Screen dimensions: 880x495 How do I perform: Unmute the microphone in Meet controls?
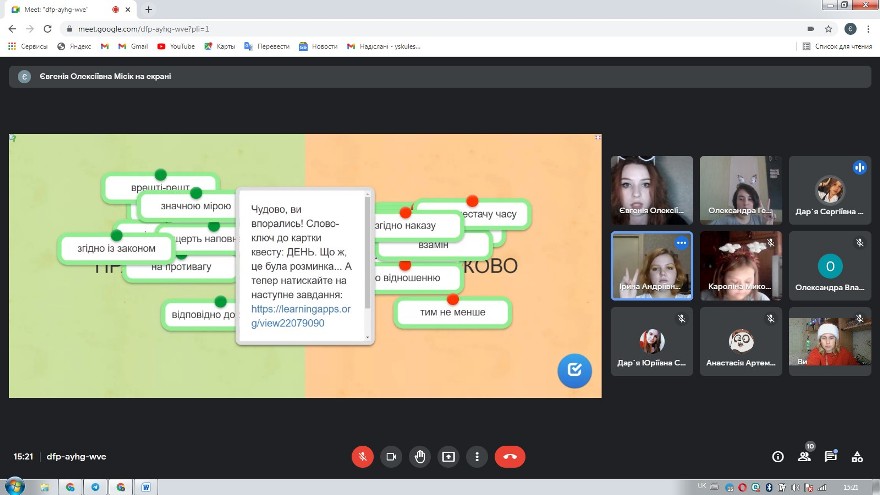click(363, 456)
